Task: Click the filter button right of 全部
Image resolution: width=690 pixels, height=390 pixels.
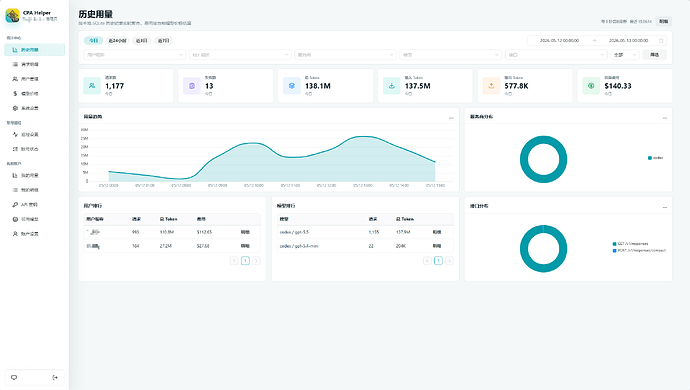Action: (x=654, y=55)
